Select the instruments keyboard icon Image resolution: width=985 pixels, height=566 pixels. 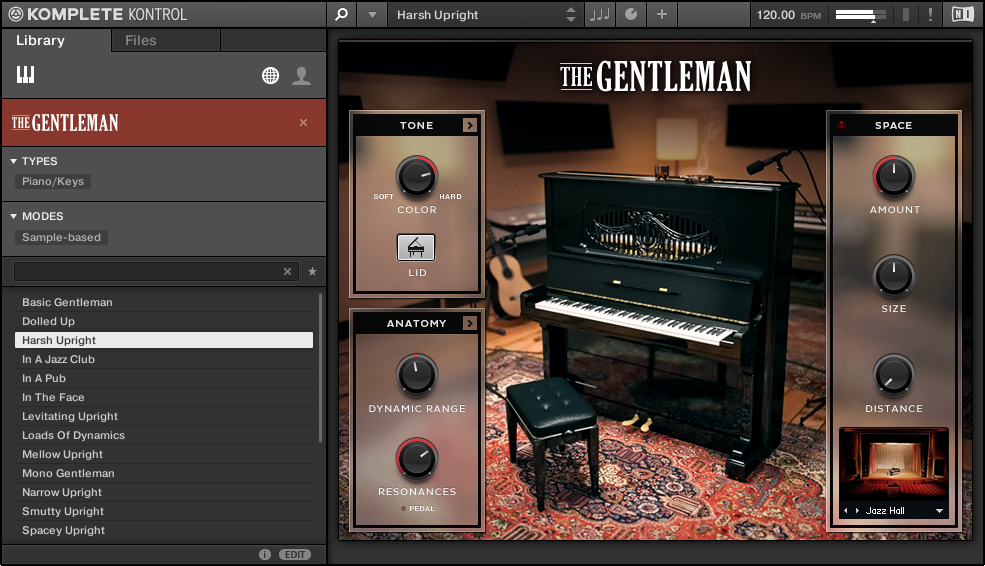[x=25, y=75]
